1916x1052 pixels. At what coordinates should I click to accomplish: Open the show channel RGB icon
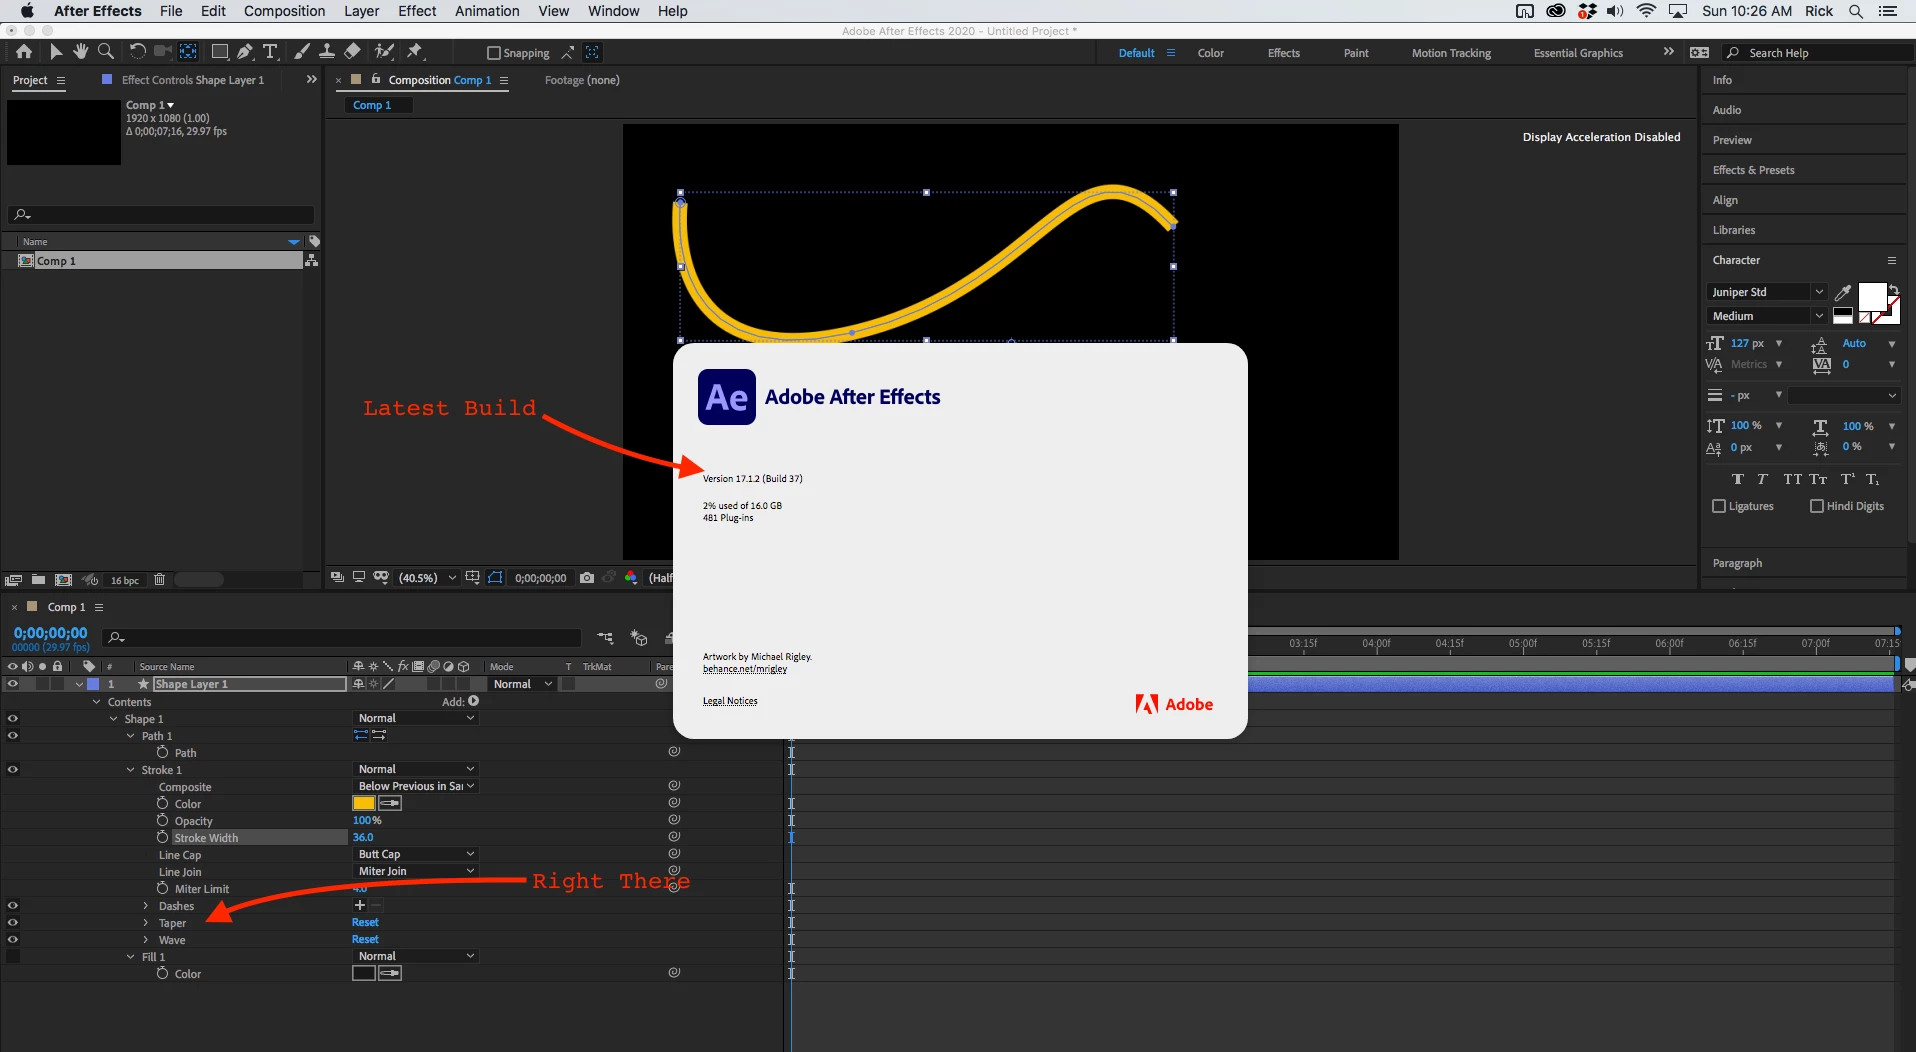tap(631, 578)
